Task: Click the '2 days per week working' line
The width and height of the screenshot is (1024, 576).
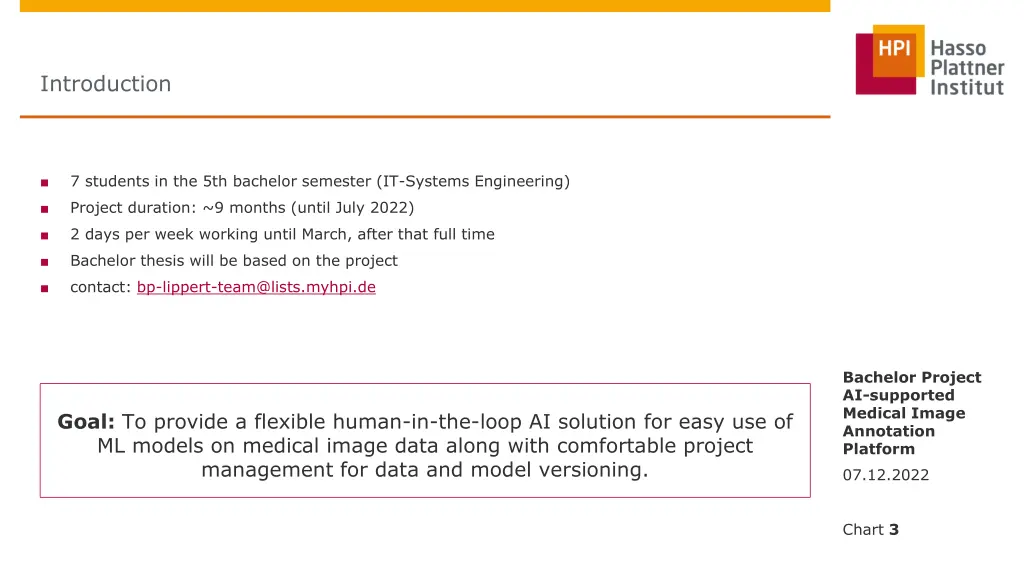Action: coord(282,234)
